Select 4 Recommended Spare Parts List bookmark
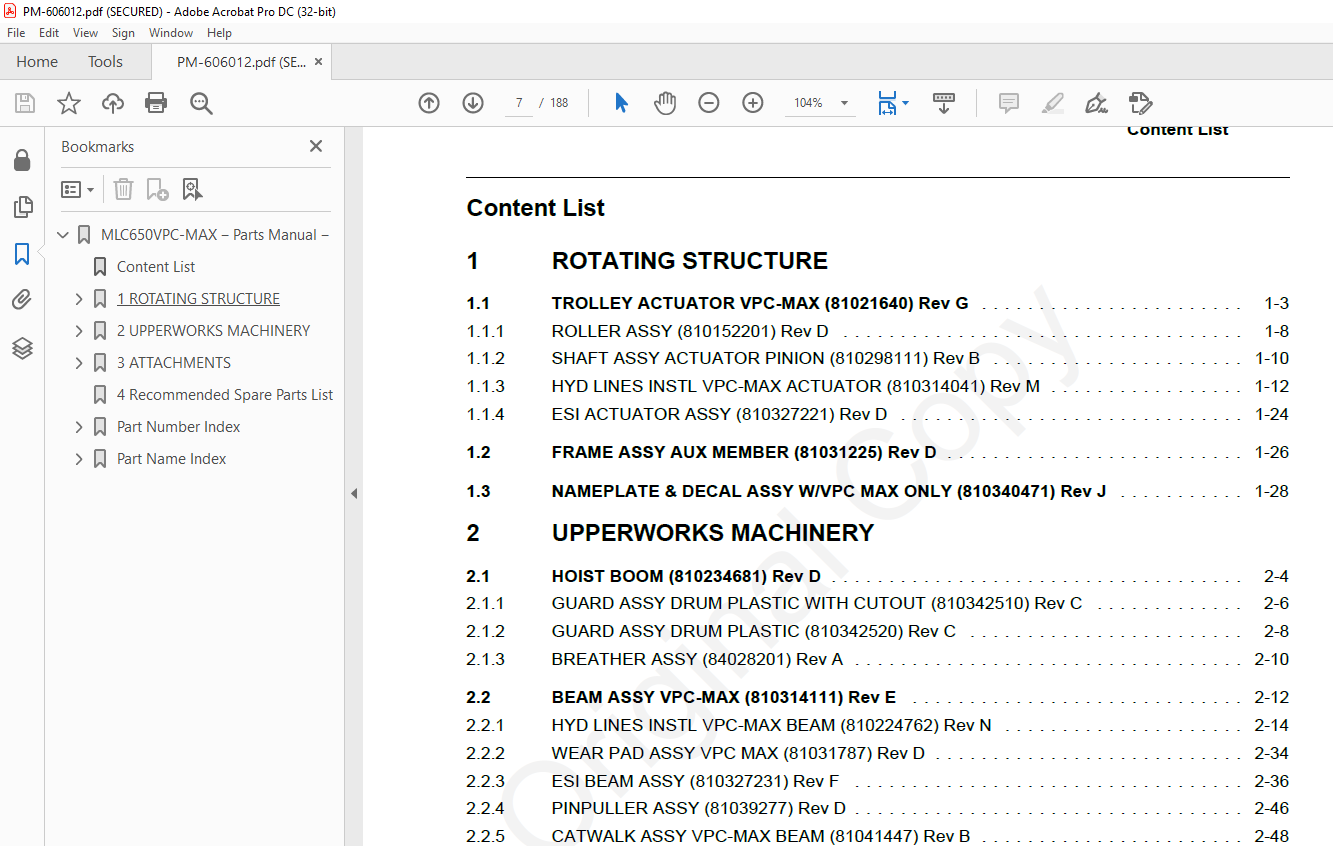The width and height of the screenshot is (1333, 846). tap(225, 395)
